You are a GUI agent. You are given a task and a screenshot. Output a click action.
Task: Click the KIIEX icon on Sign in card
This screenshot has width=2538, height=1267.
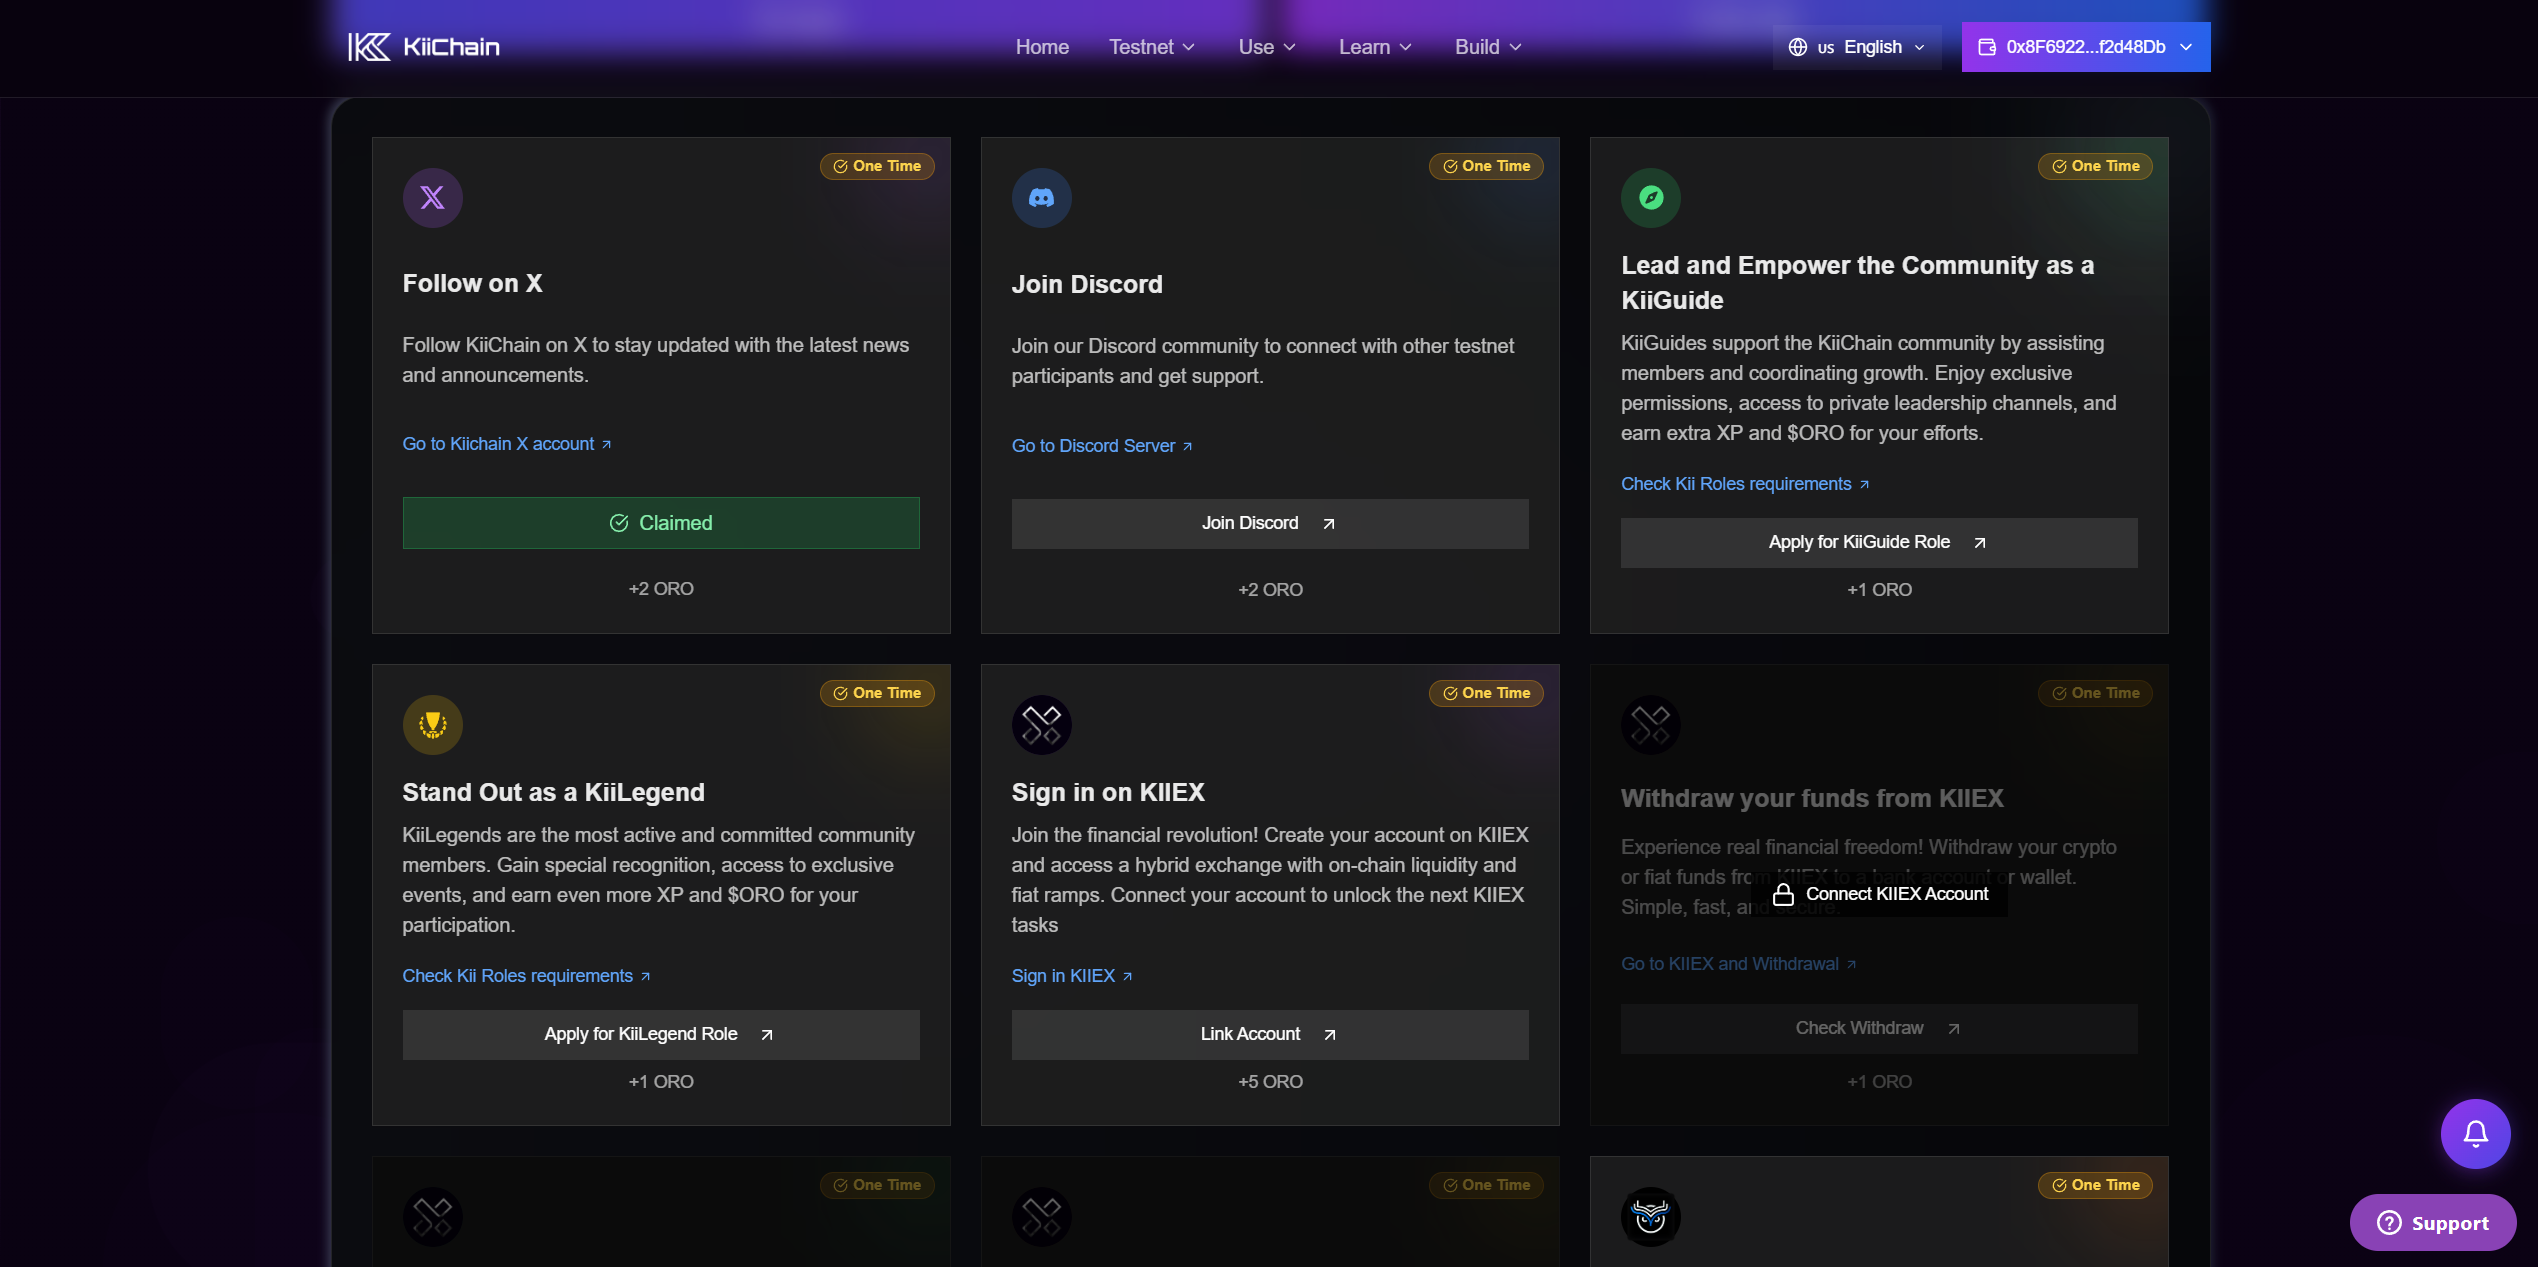point(1041,724)
